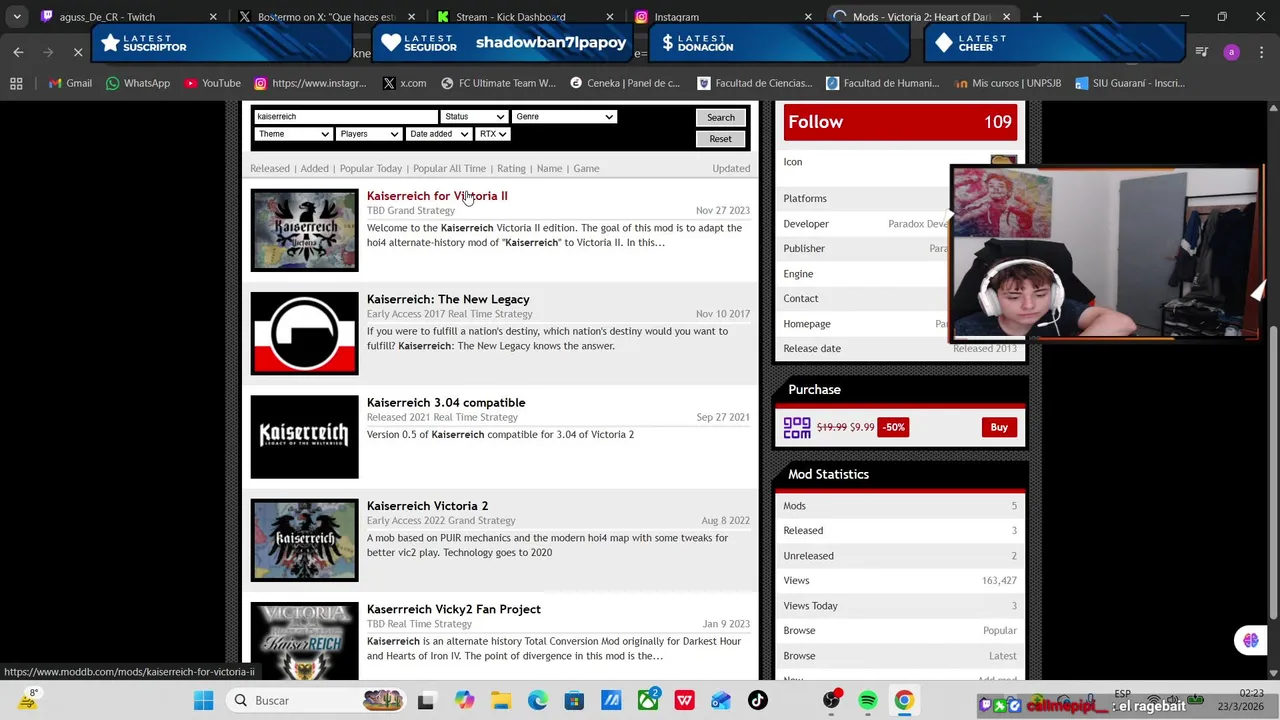Open Kaiserreich Victoria 2 link
The image size is (1280, 720).
(427, 506)
